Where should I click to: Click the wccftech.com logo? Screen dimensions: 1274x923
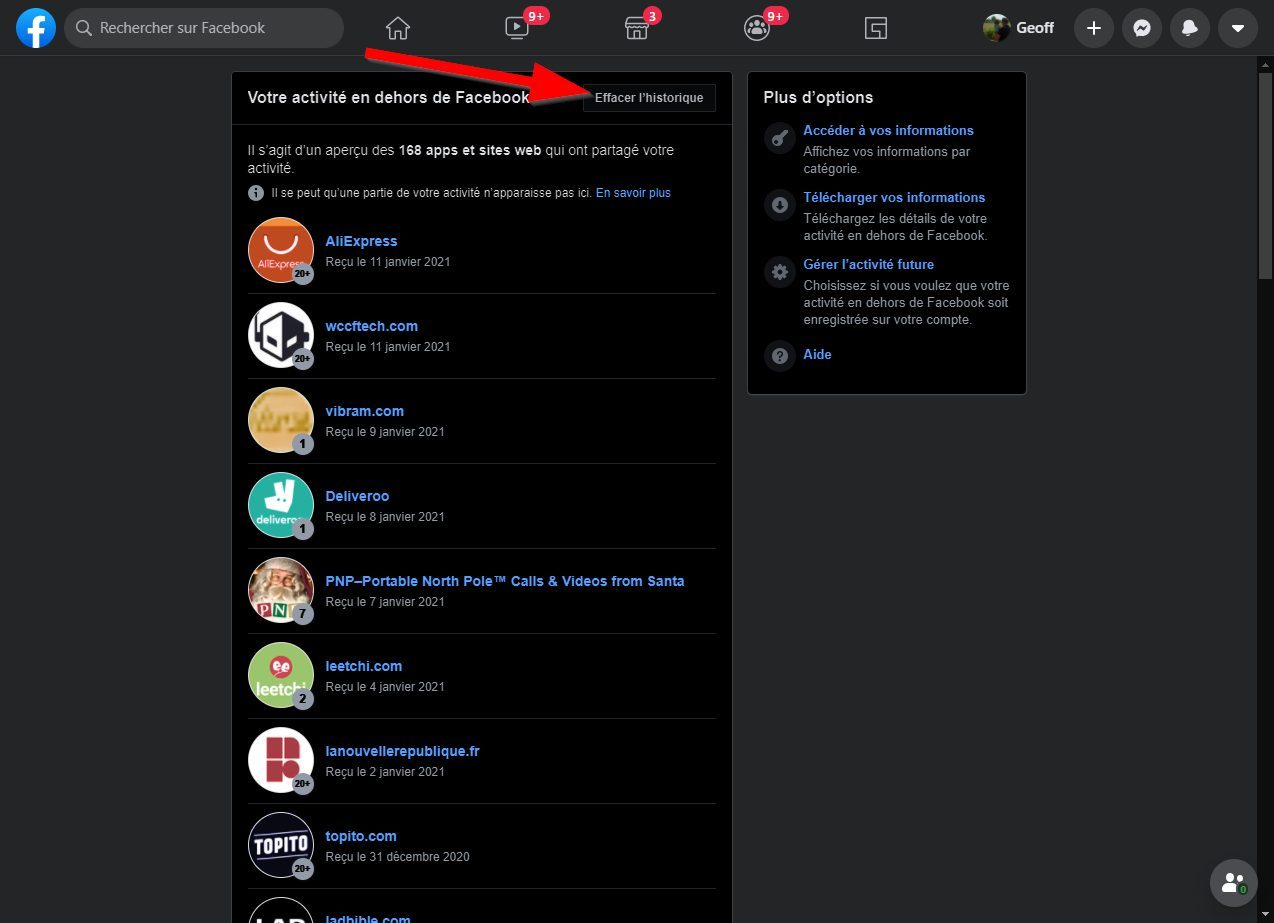pyautogui.click(x=281, y=335)
